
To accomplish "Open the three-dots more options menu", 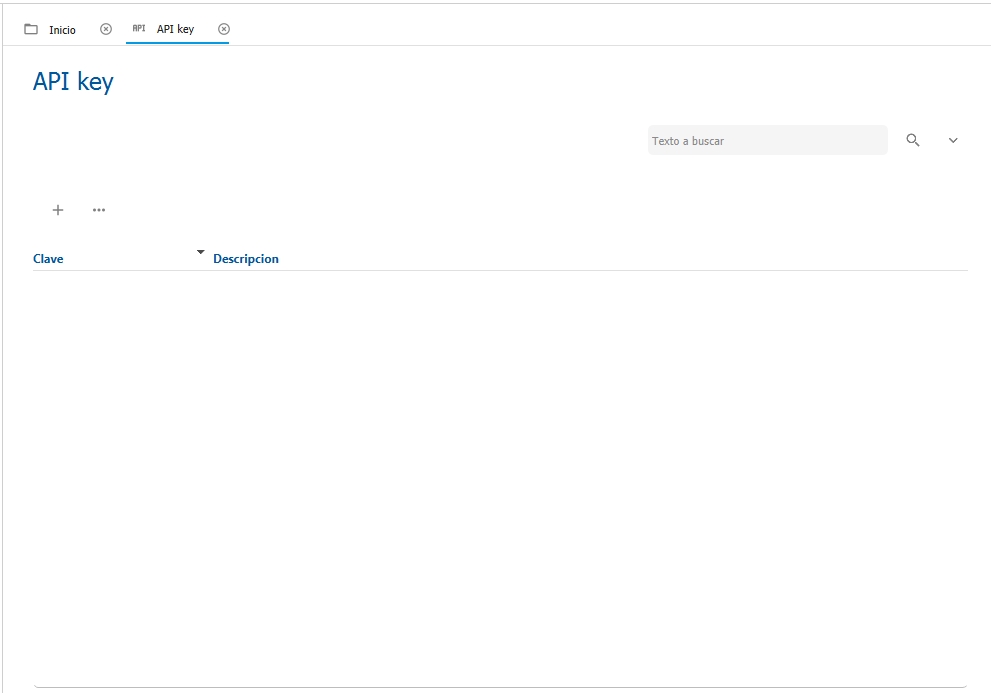I will [99, 210].
